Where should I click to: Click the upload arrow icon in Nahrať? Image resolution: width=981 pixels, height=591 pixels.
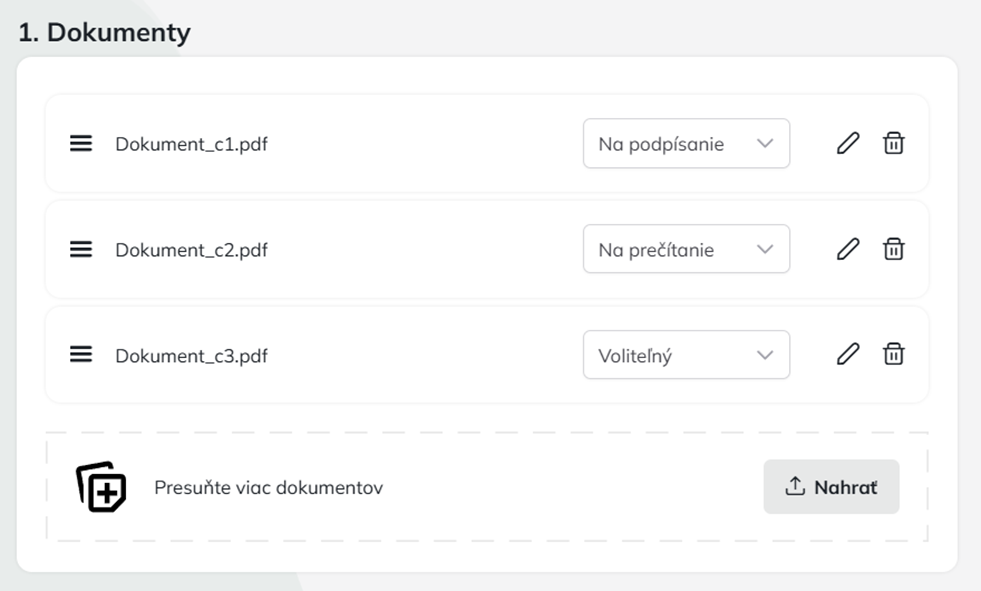pyautogui.click(x=795, y=487)
